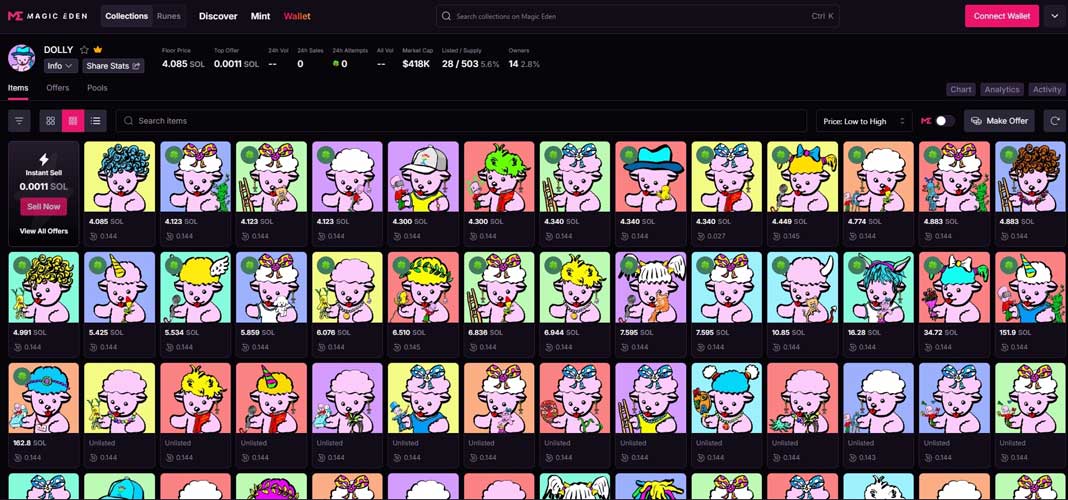This screenshot has width=1068, height=500.
Task: Click the Share Stats button
Action: [x=113, y=66]
